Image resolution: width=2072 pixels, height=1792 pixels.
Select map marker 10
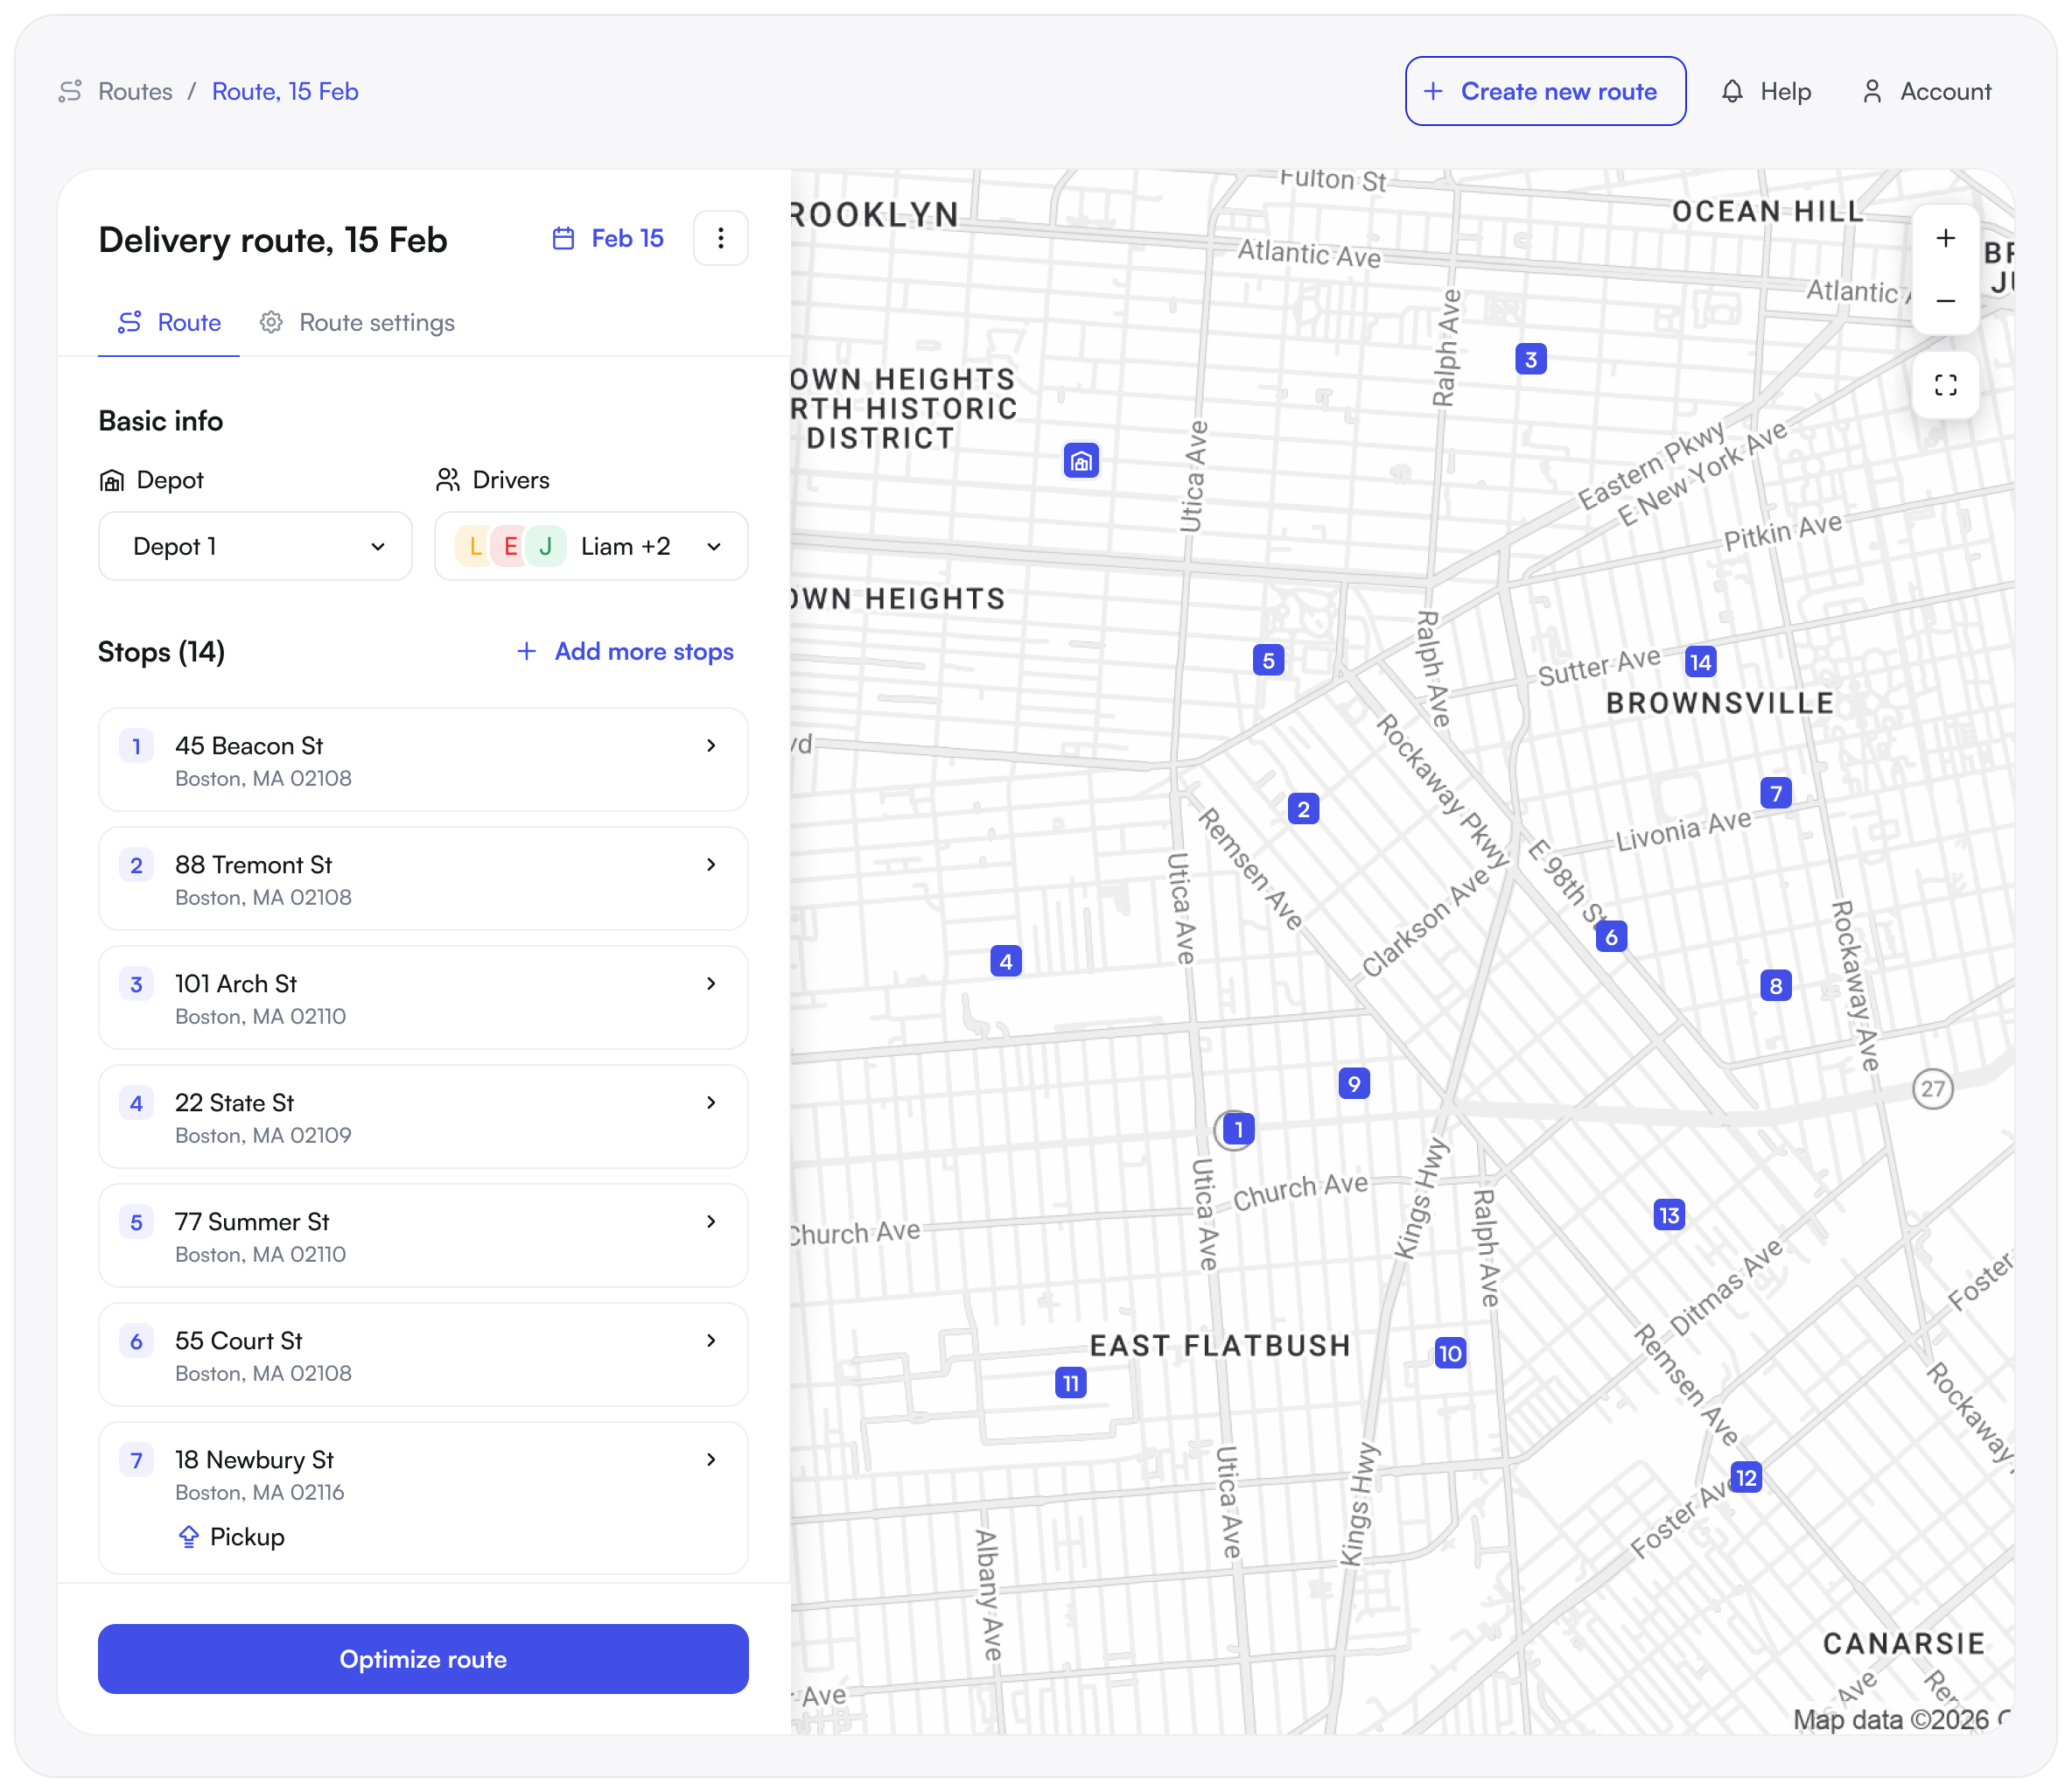[x=1450, y=1353]
